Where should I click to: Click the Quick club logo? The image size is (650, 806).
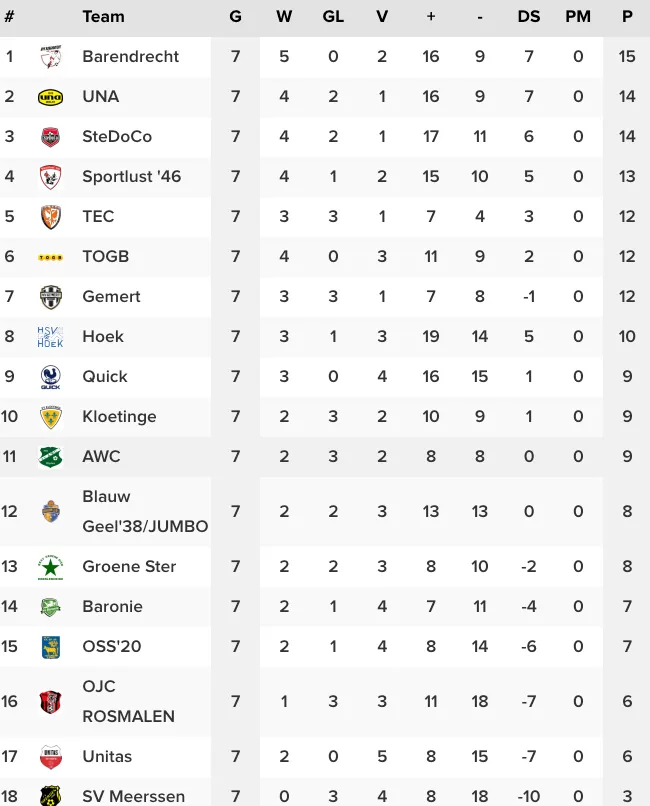50,377
